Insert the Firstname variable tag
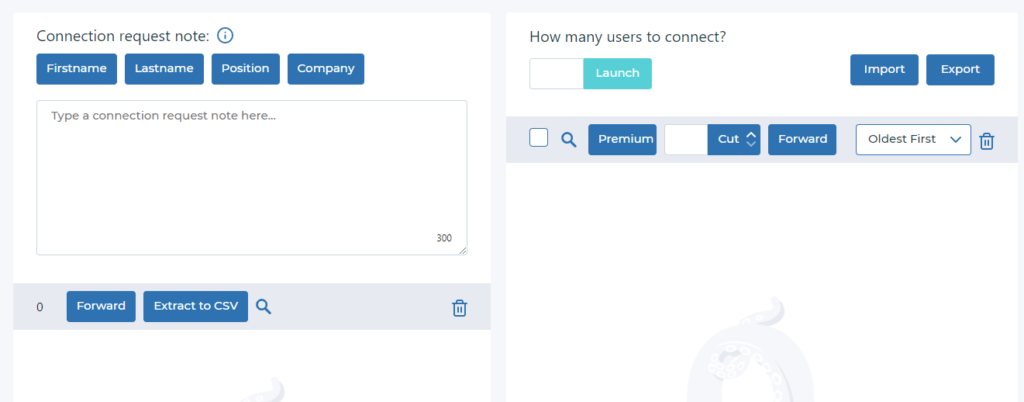The width and height of the screenshot is (1024, 402). (76, 69)
